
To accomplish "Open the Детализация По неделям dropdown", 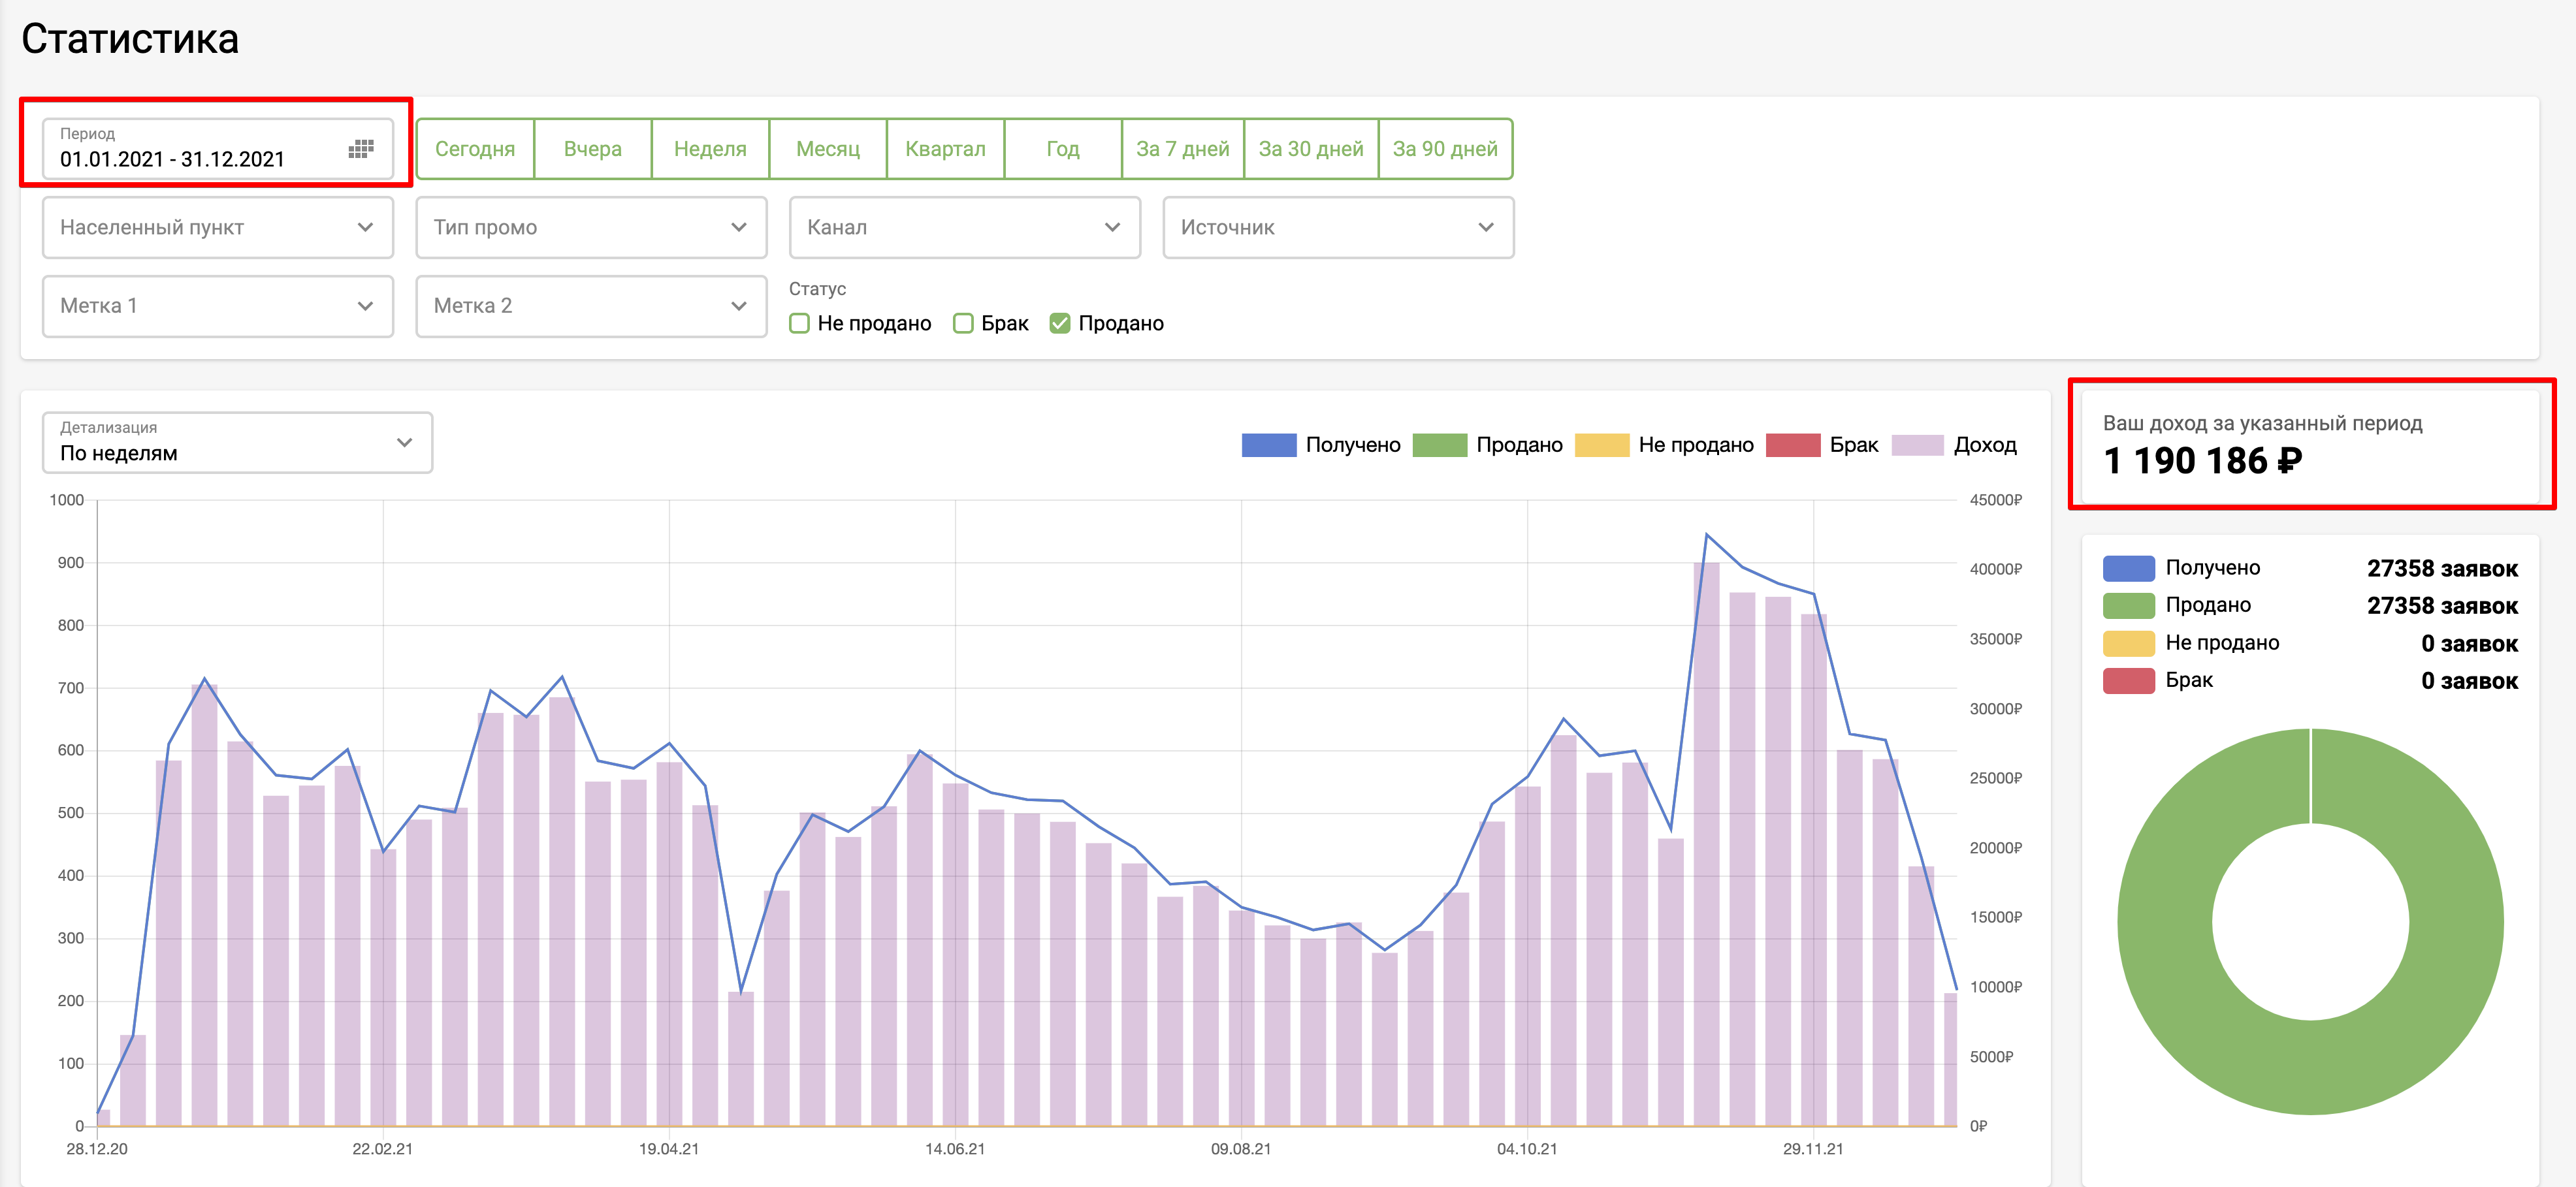I will point(237,442).
